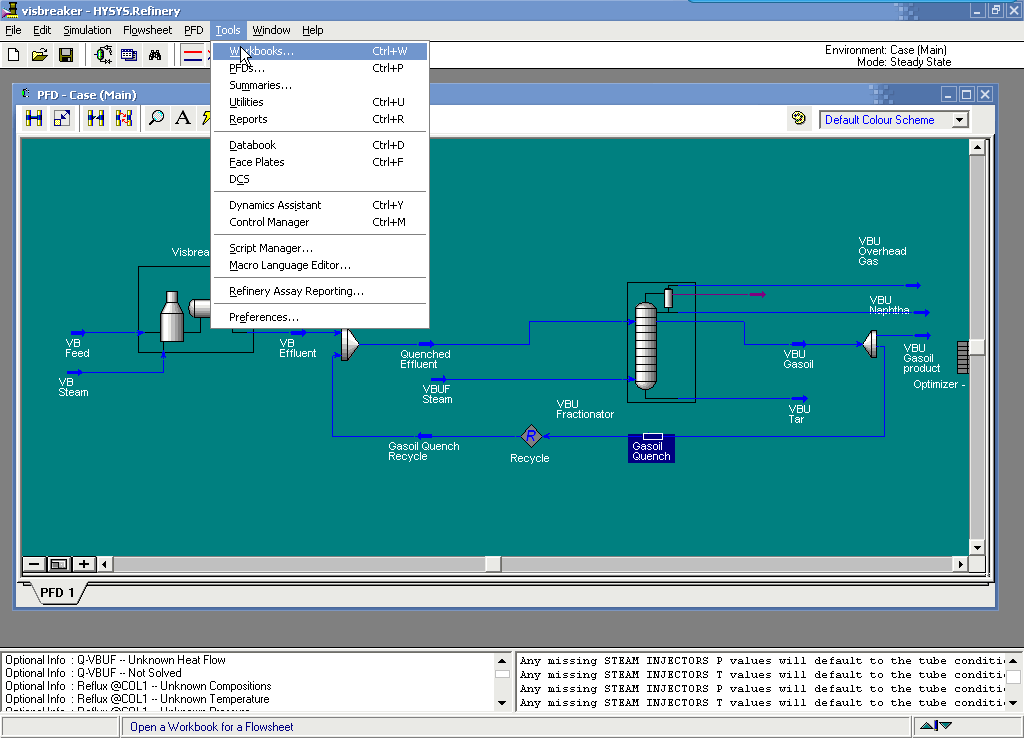Choose Script Manager from the Tools menu

click(320, 248)
